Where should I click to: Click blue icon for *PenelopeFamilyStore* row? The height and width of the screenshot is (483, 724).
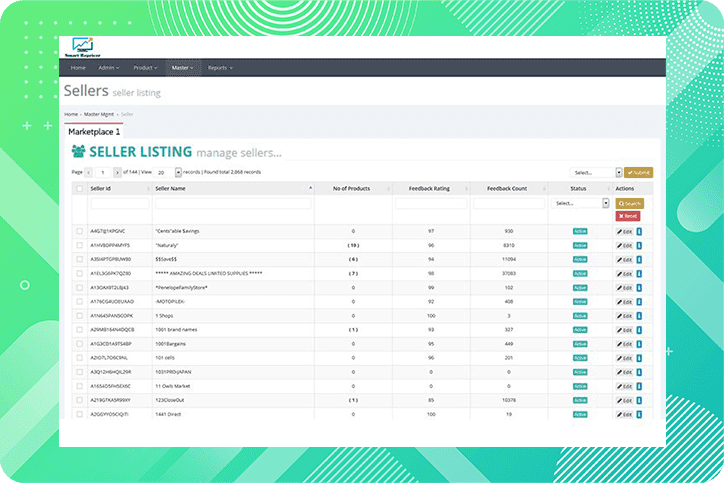[639, 288]
